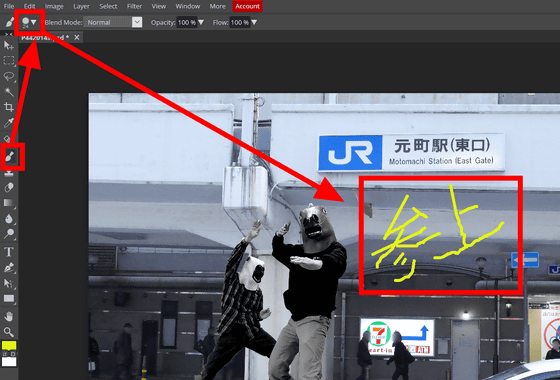Open the Filter menu
Image resolution: width=560 pixels, height=380 pixels.
[x=134, y=6]
